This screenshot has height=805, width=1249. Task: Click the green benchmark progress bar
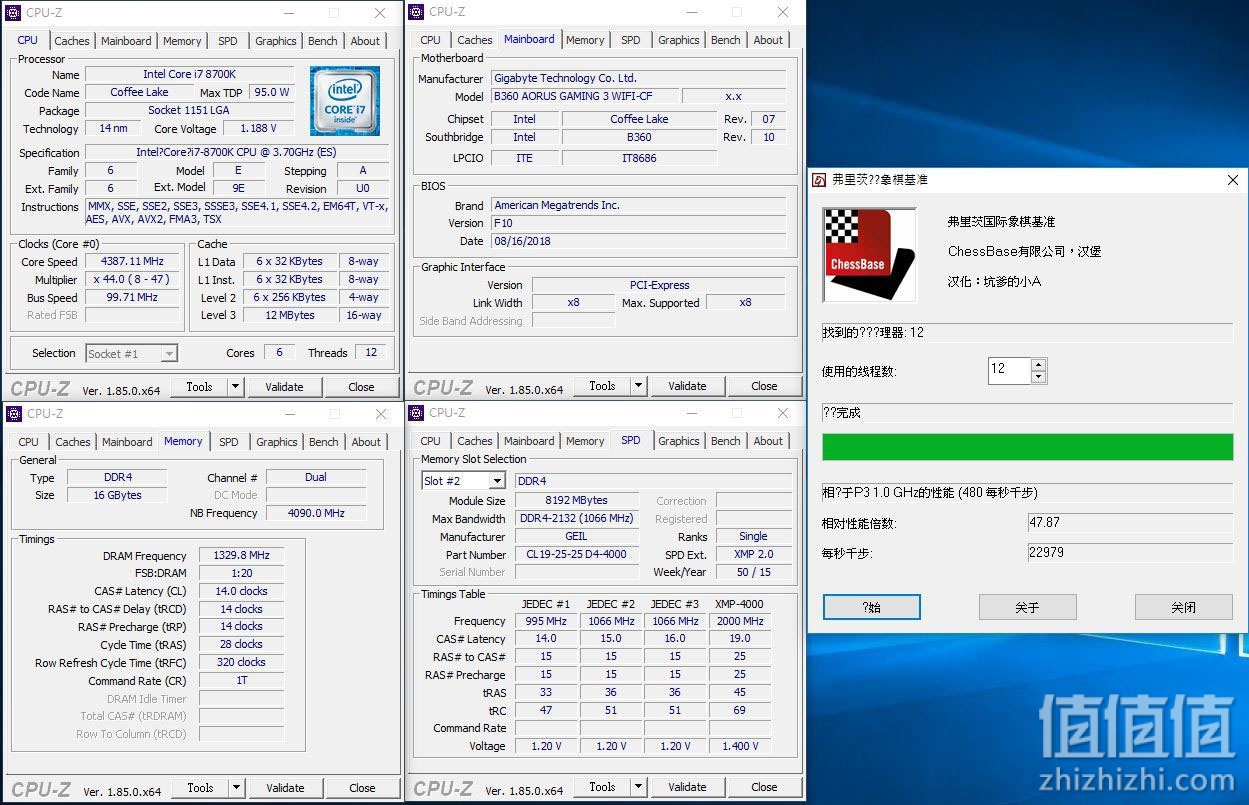pyautogui.click(x=1027, y=447)
